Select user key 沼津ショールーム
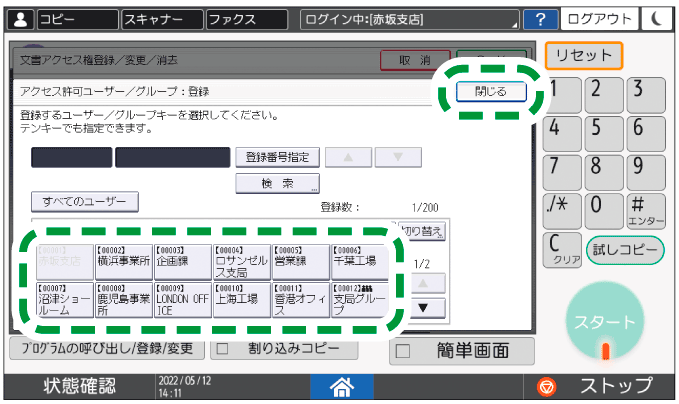Image resolution: width=679 pixels, height=404 pixels. [65, 300]
